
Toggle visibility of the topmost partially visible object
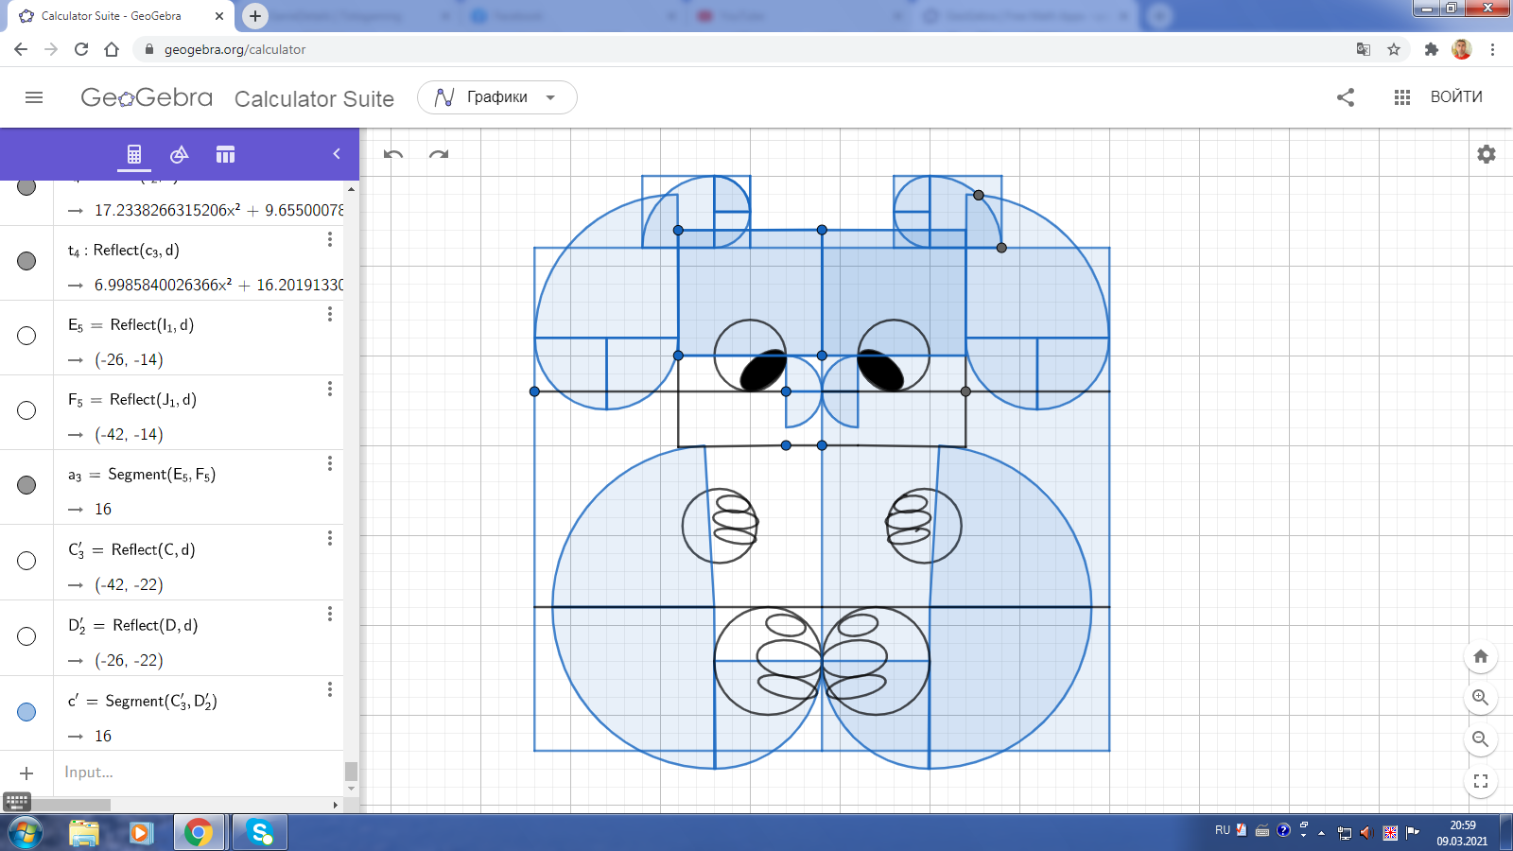27,187
